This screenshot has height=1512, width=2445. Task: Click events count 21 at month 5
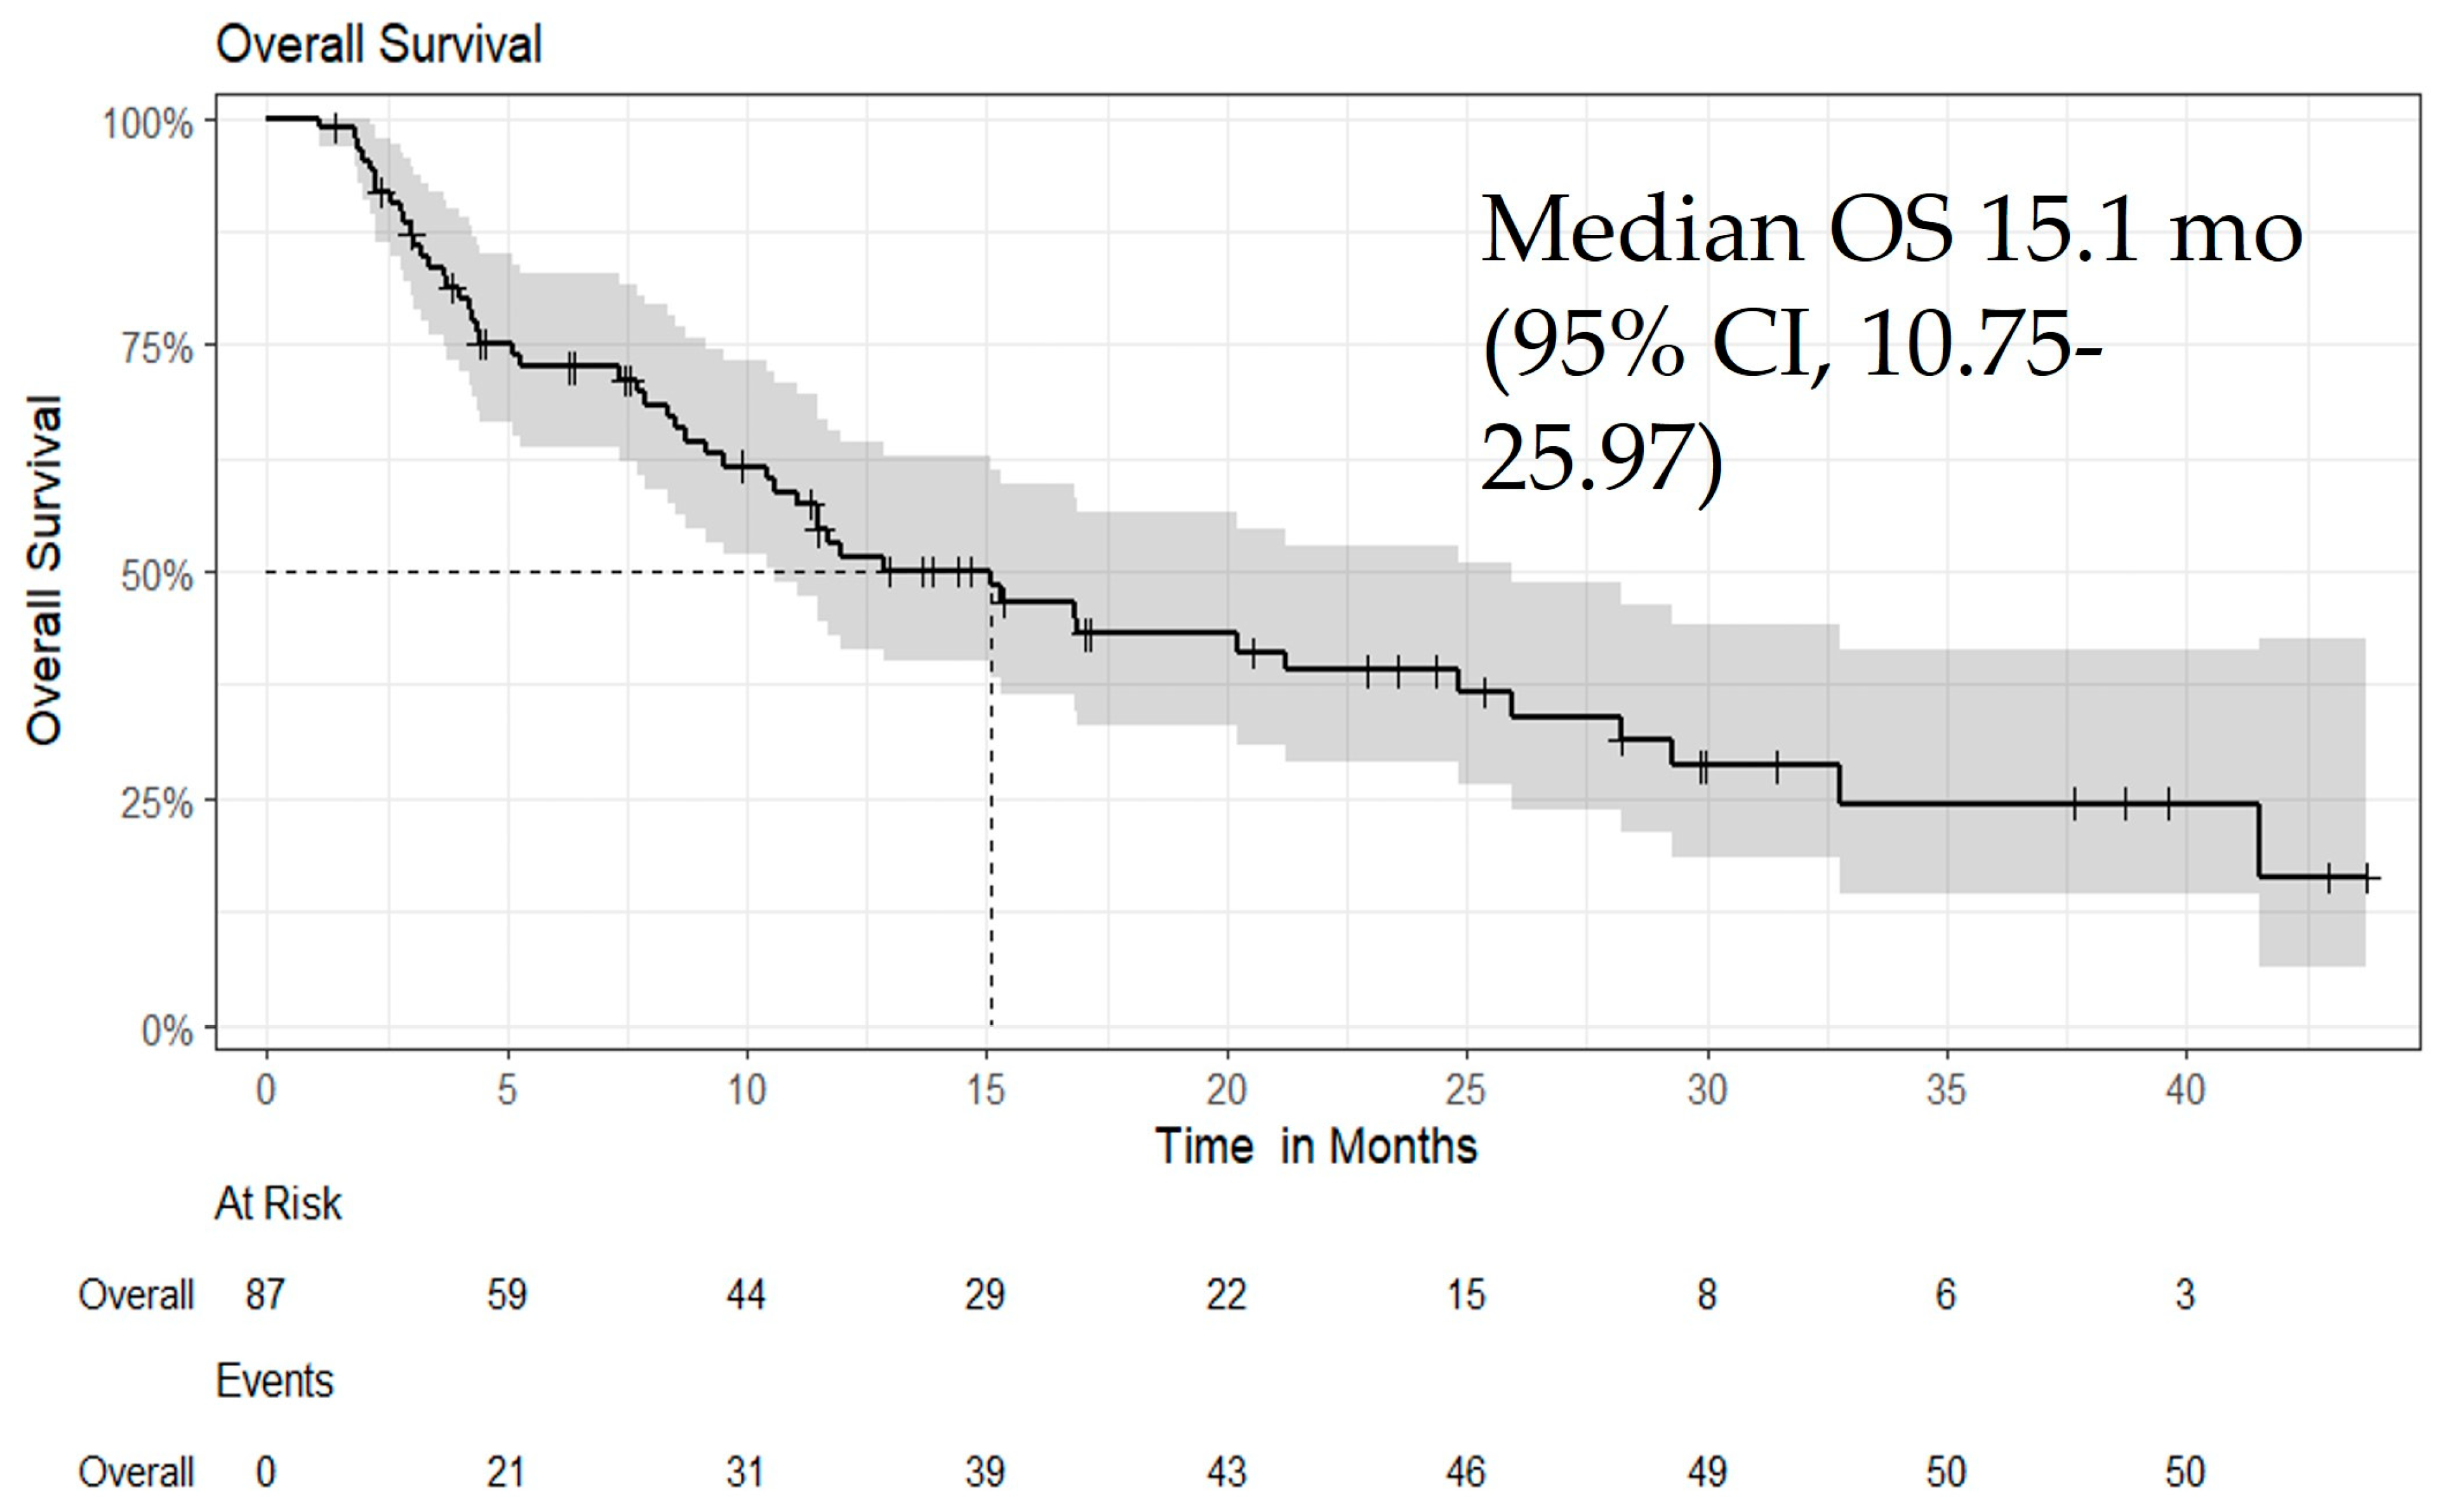pos(505,1472)
